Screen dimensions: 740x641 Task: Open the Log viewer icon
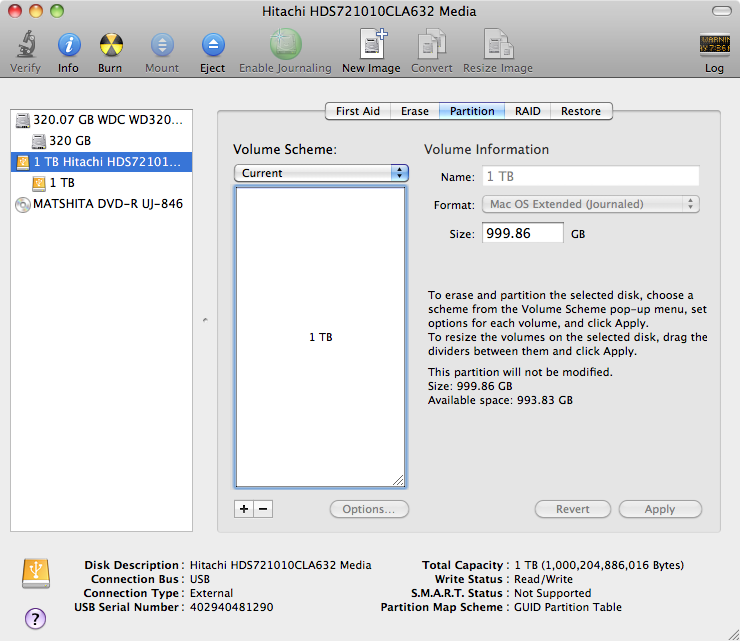[714, 45]
